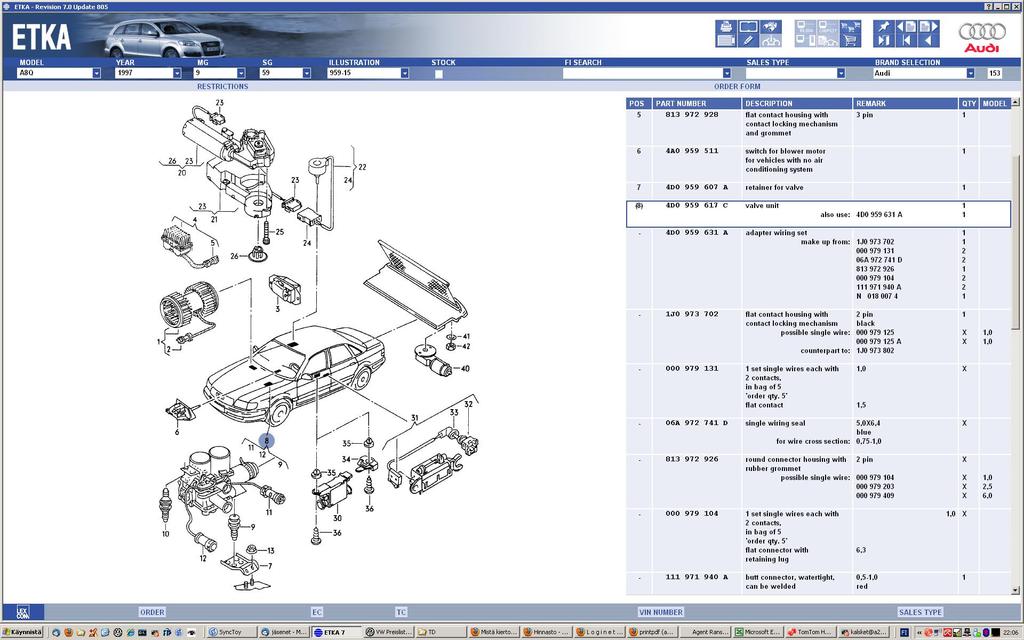The image size is (1024, 640).
Task: Click the printer icon in the toolbar
Action: point(726,25)
